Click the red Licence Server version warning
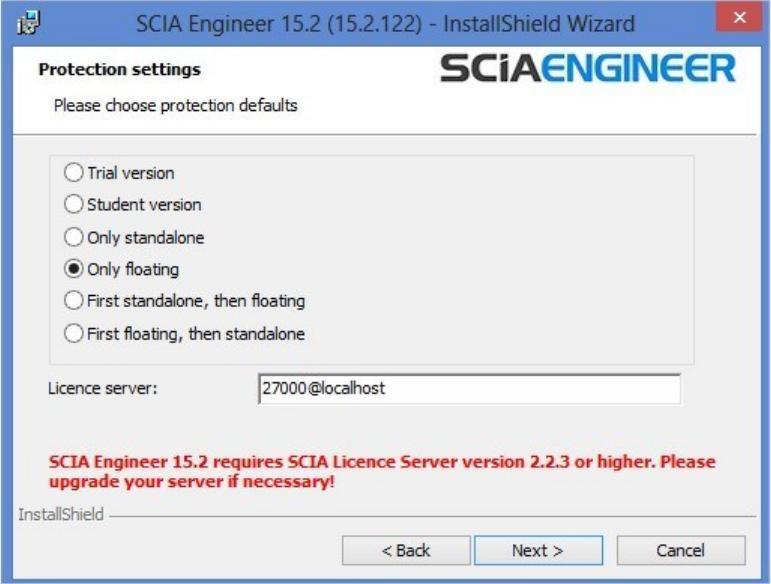Image resolution: width=771 pixels, height=584 pixels. (382, 471)
